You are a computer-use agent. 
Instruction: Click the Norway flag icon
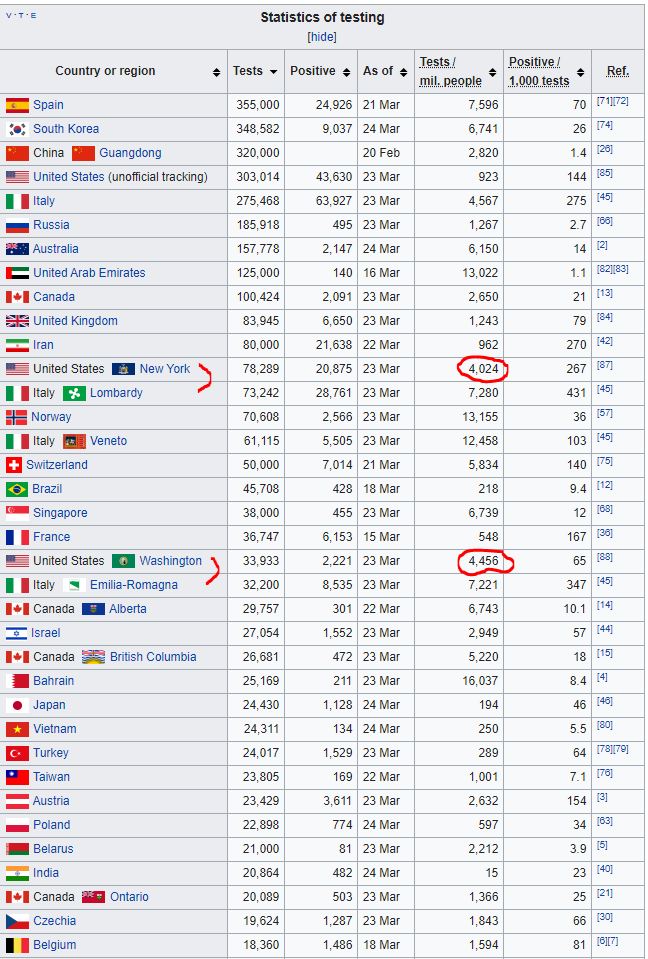coord(17,417)
